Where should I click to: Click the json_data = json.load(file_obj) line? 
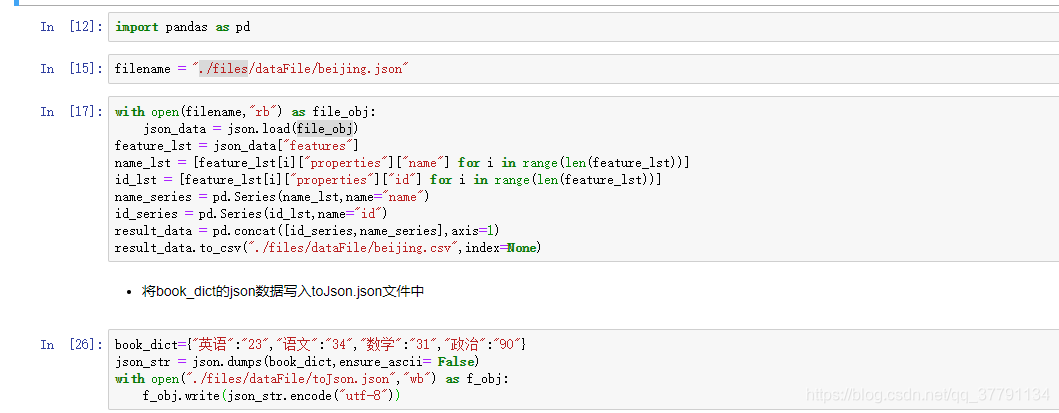pos(251,129)
